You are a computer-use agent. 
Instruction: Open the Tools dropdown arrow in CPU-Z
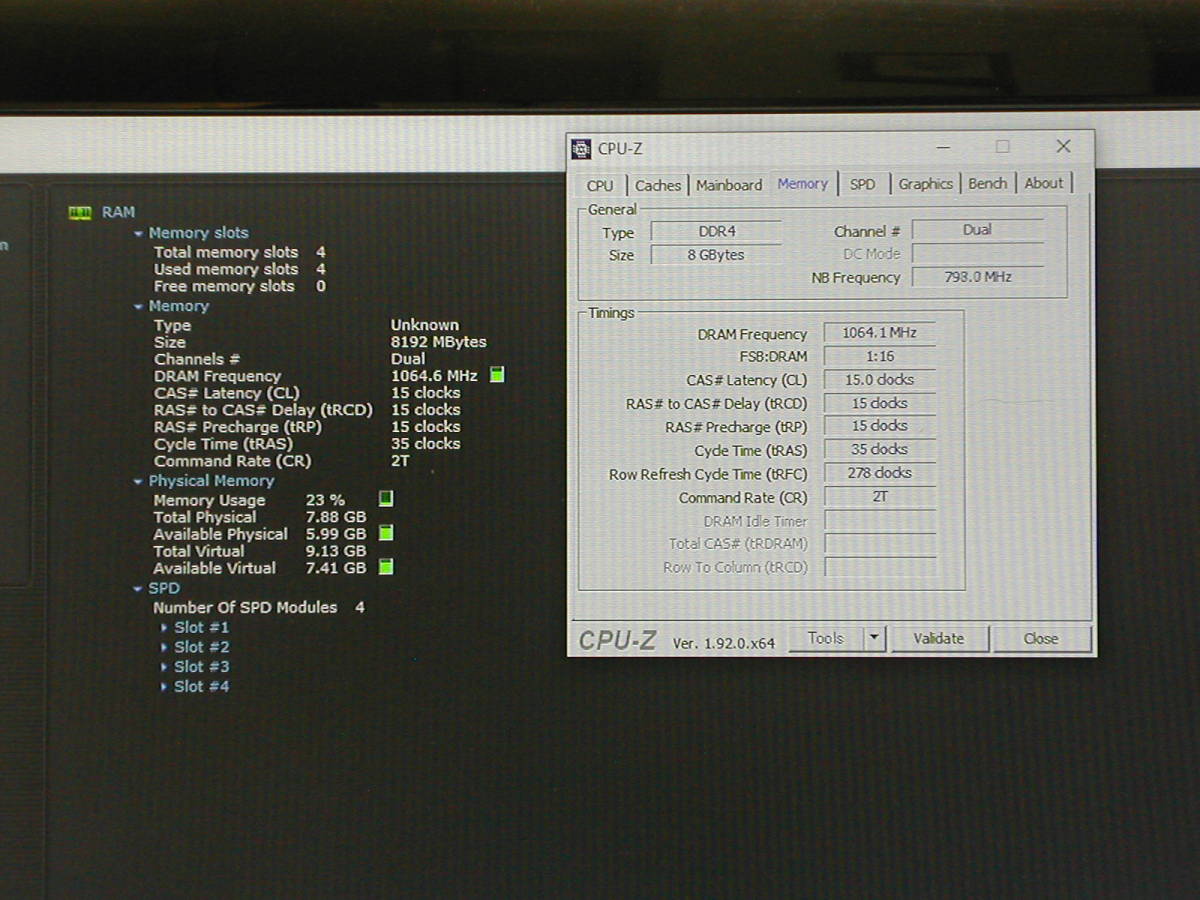(875, 638)
